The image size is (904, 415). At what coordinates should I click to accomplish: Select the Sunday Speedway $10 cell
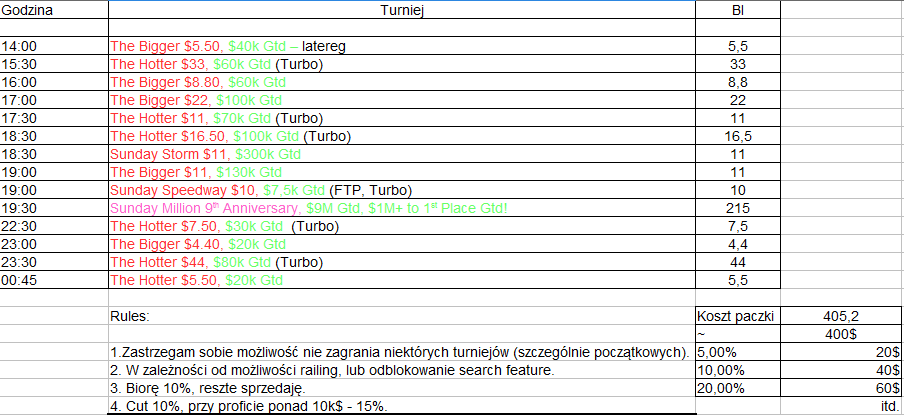pos(402,190)
